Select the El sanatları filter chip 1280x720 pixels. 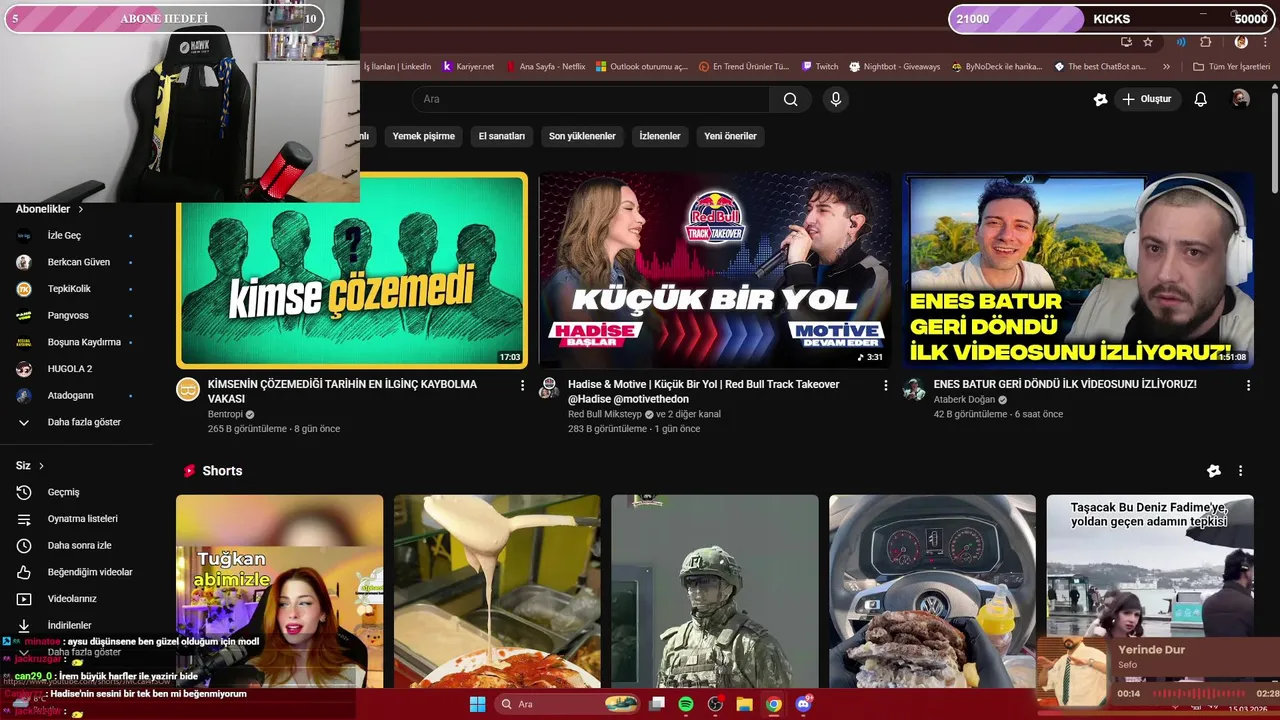coord(502,136)
